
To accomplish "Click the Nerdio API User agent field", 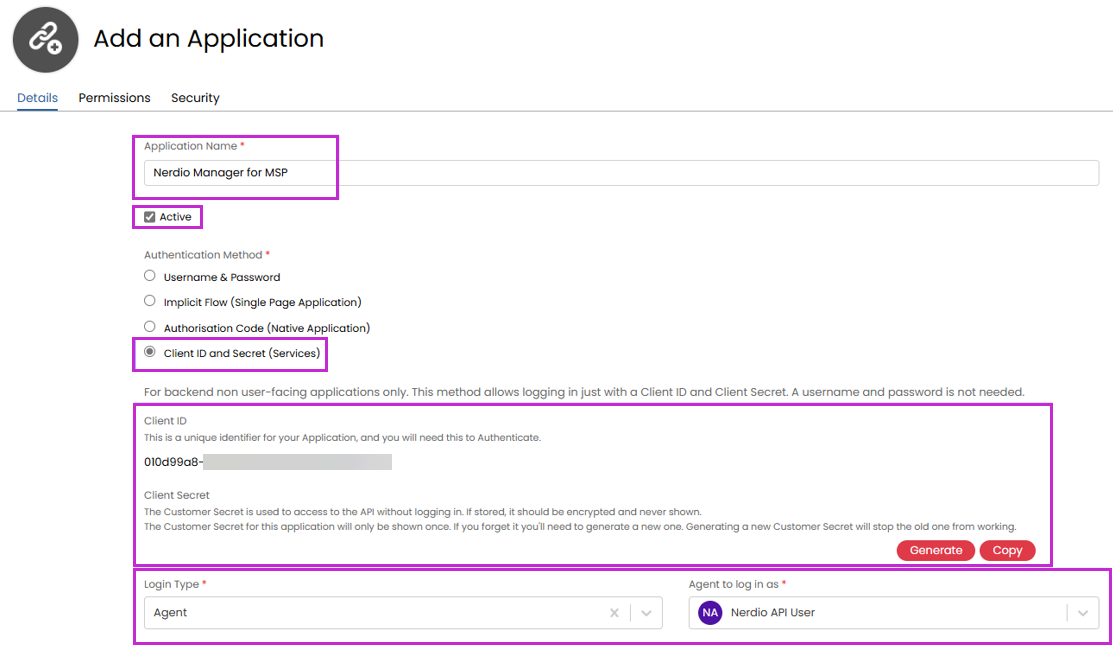I will 880,613.
